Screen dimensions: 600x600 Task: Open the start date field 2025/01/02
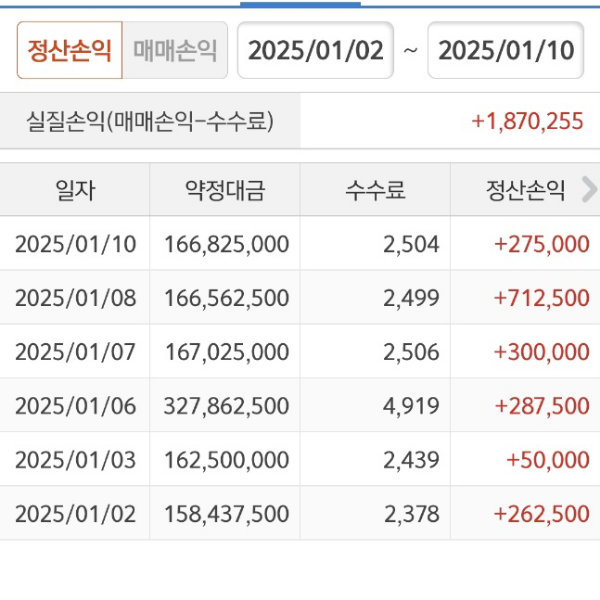coord(316,50)
